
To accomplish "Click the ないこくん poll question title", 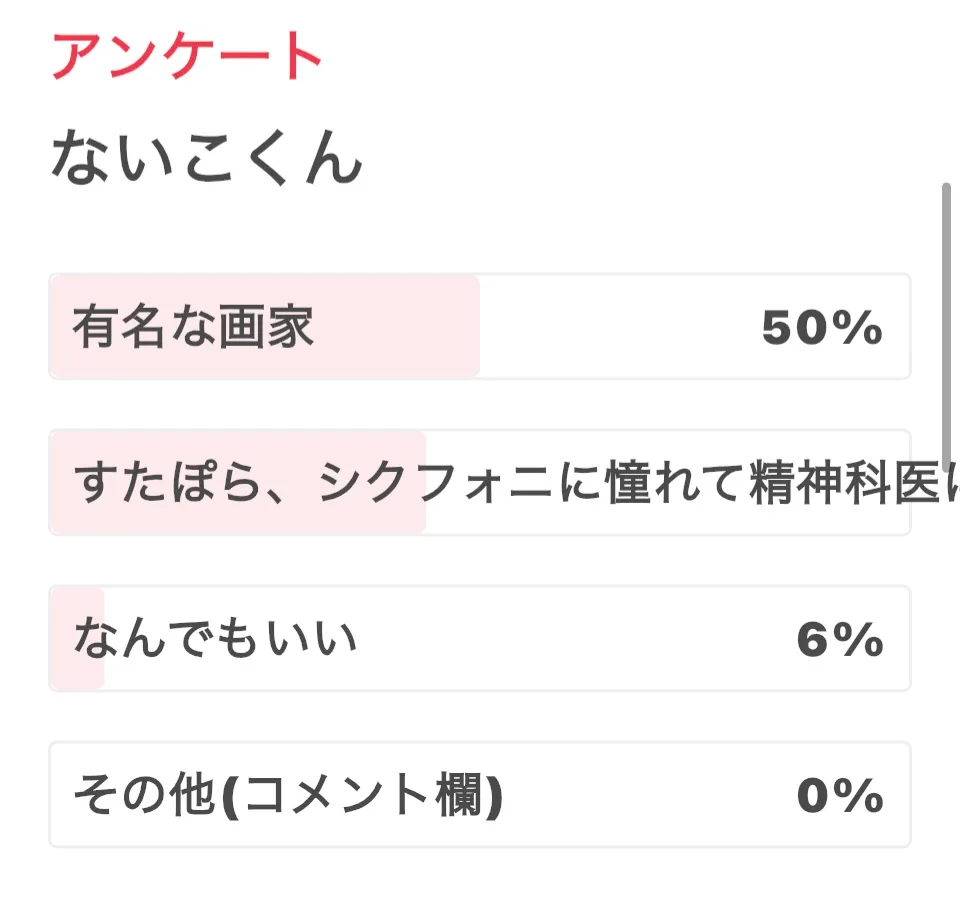I will (x=205, y=159).
